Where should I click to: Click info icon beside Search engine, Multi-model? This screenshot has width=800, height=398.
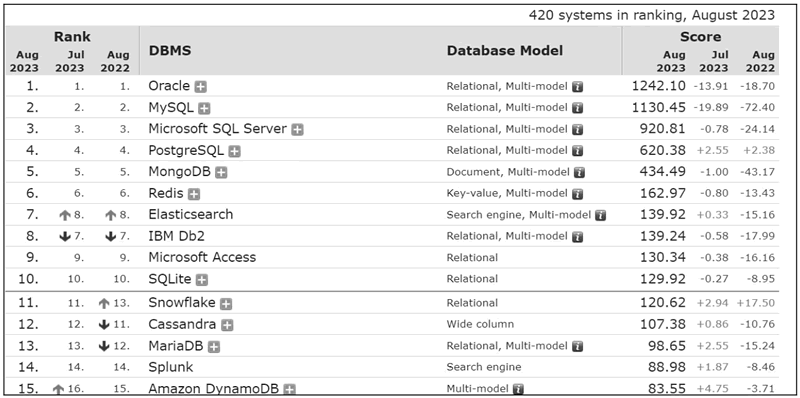point(601,216)
